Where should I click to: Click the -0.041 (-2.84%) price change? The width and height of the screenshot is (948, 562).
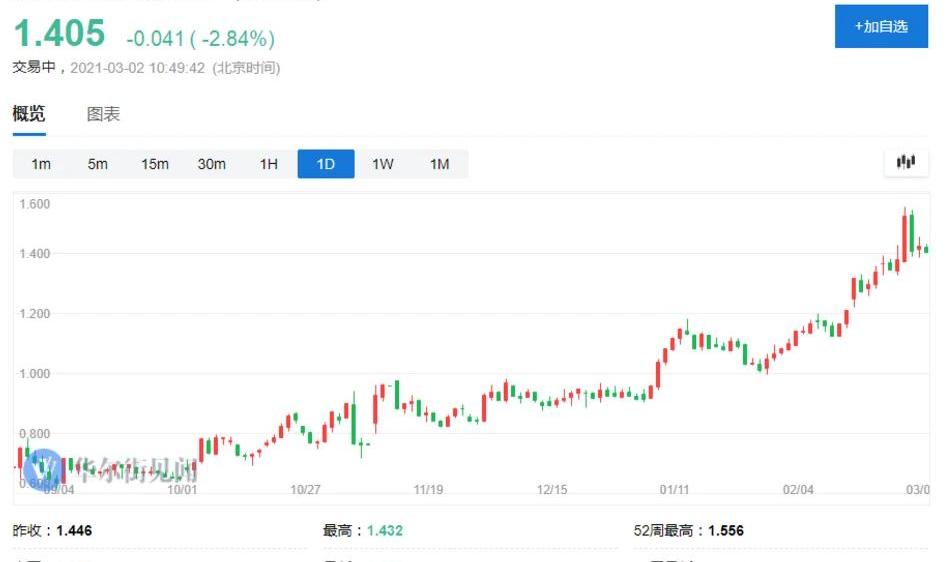(200, 39)
